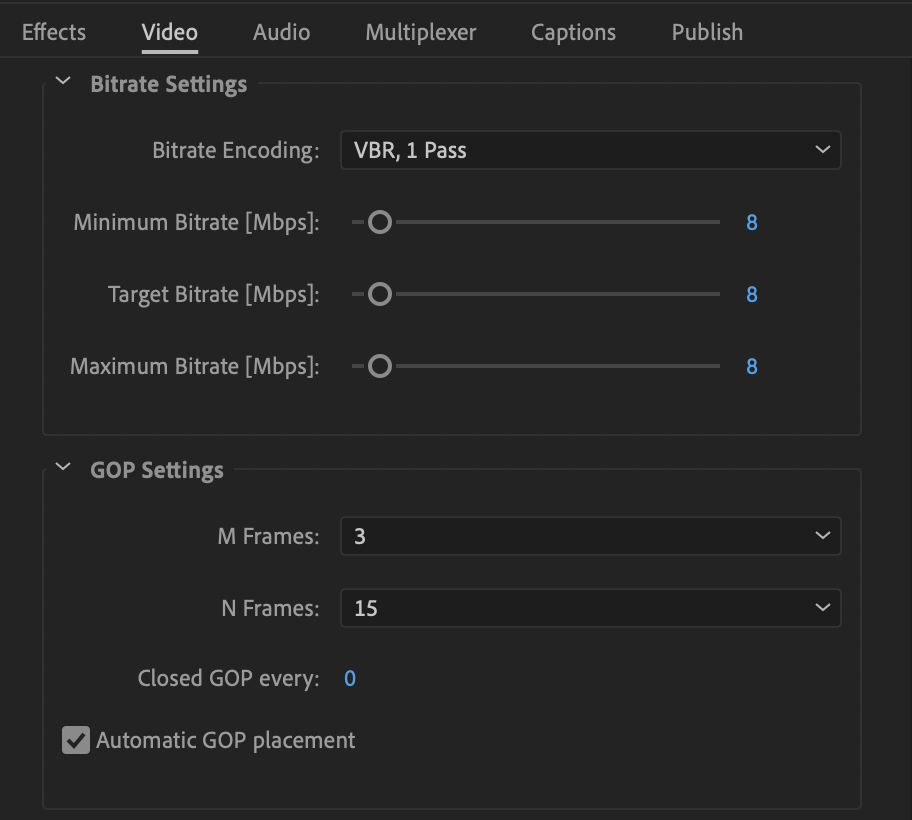
Task: Select the Video tab
Action: 169,32
